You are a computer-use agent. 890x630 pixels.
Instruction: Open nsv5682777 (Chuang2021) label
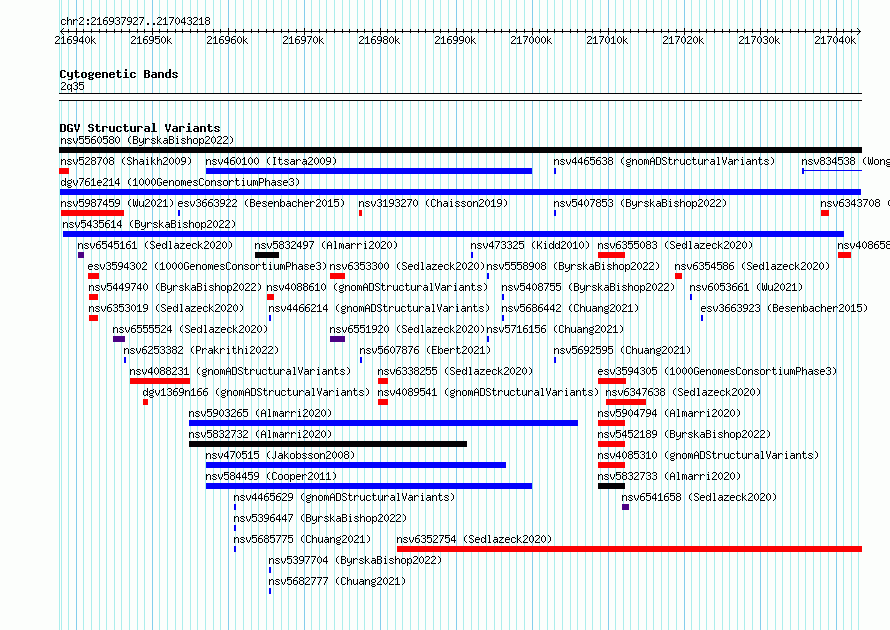[x=337, y=581]
